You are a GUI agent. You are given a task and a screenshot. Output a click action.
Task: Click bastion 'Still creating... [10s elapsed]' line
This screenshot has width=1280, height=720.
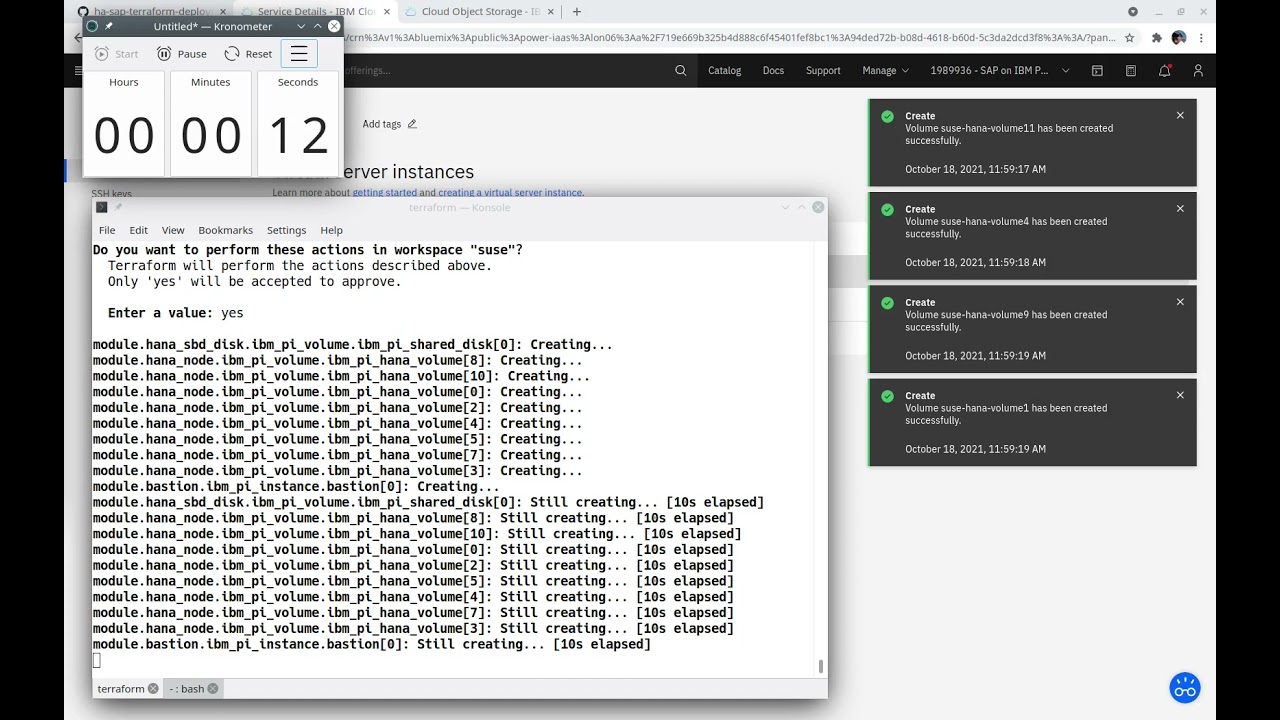click(x=372, y=644)
